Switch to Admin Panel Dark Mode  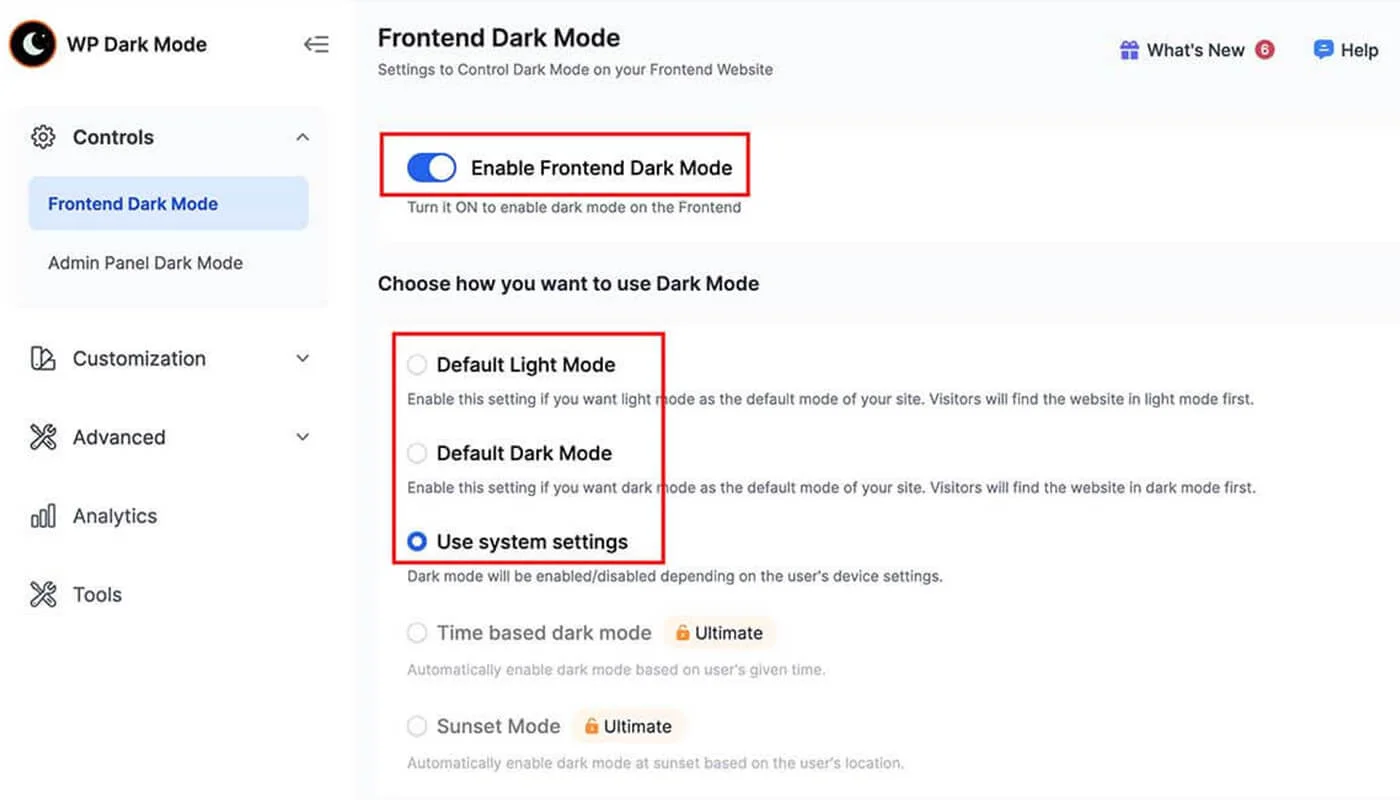tap(145, 262)
